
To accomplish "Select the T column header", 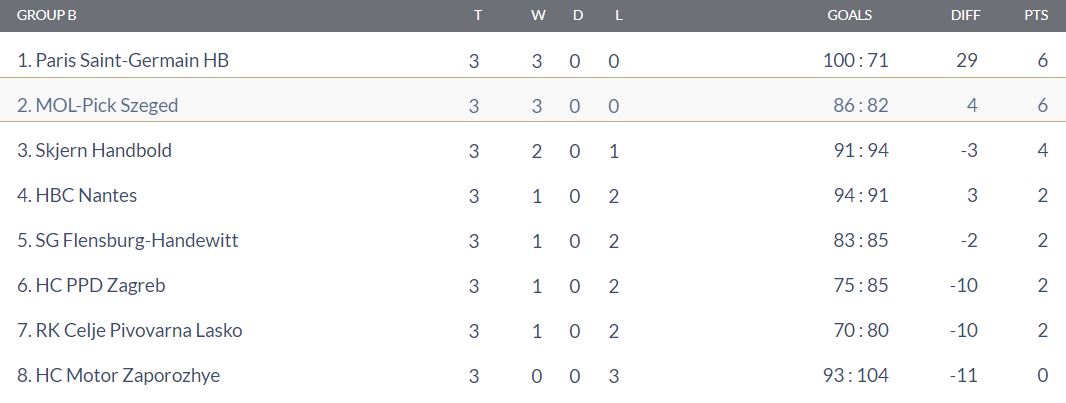I will click(478, 16).
